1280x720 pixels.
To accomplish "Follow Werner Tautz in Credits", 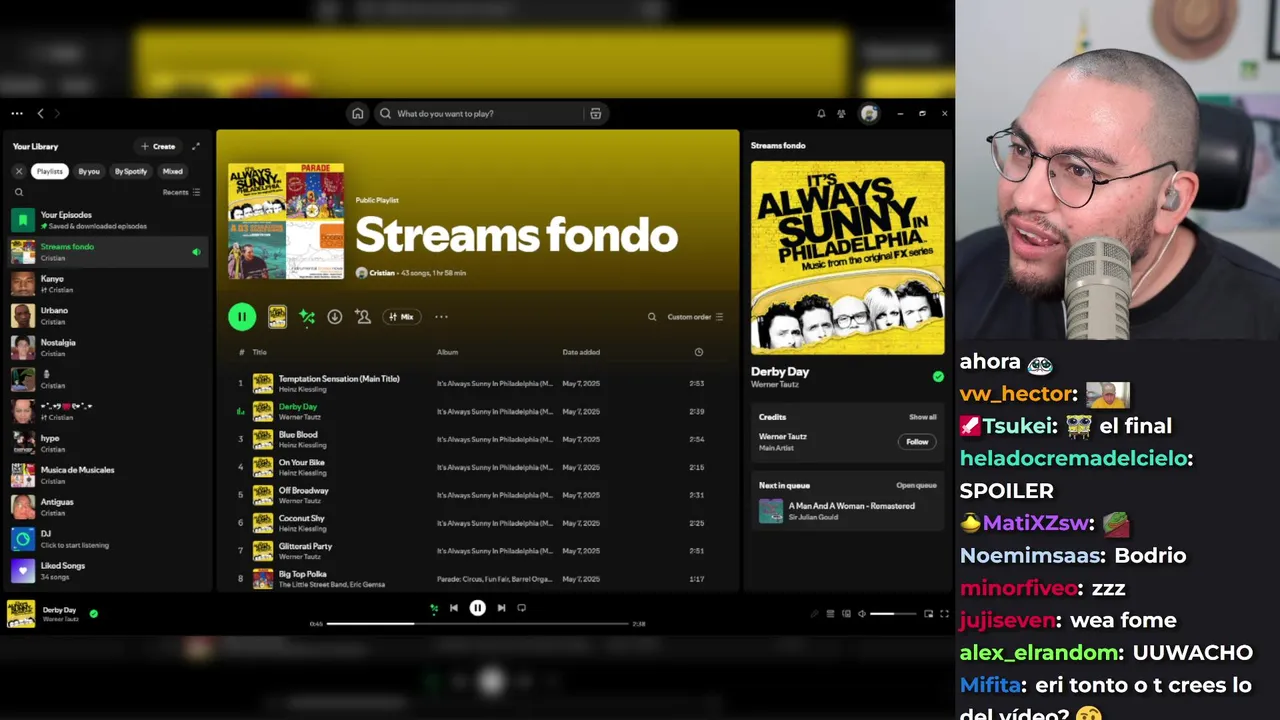I will tap(917, 442).
